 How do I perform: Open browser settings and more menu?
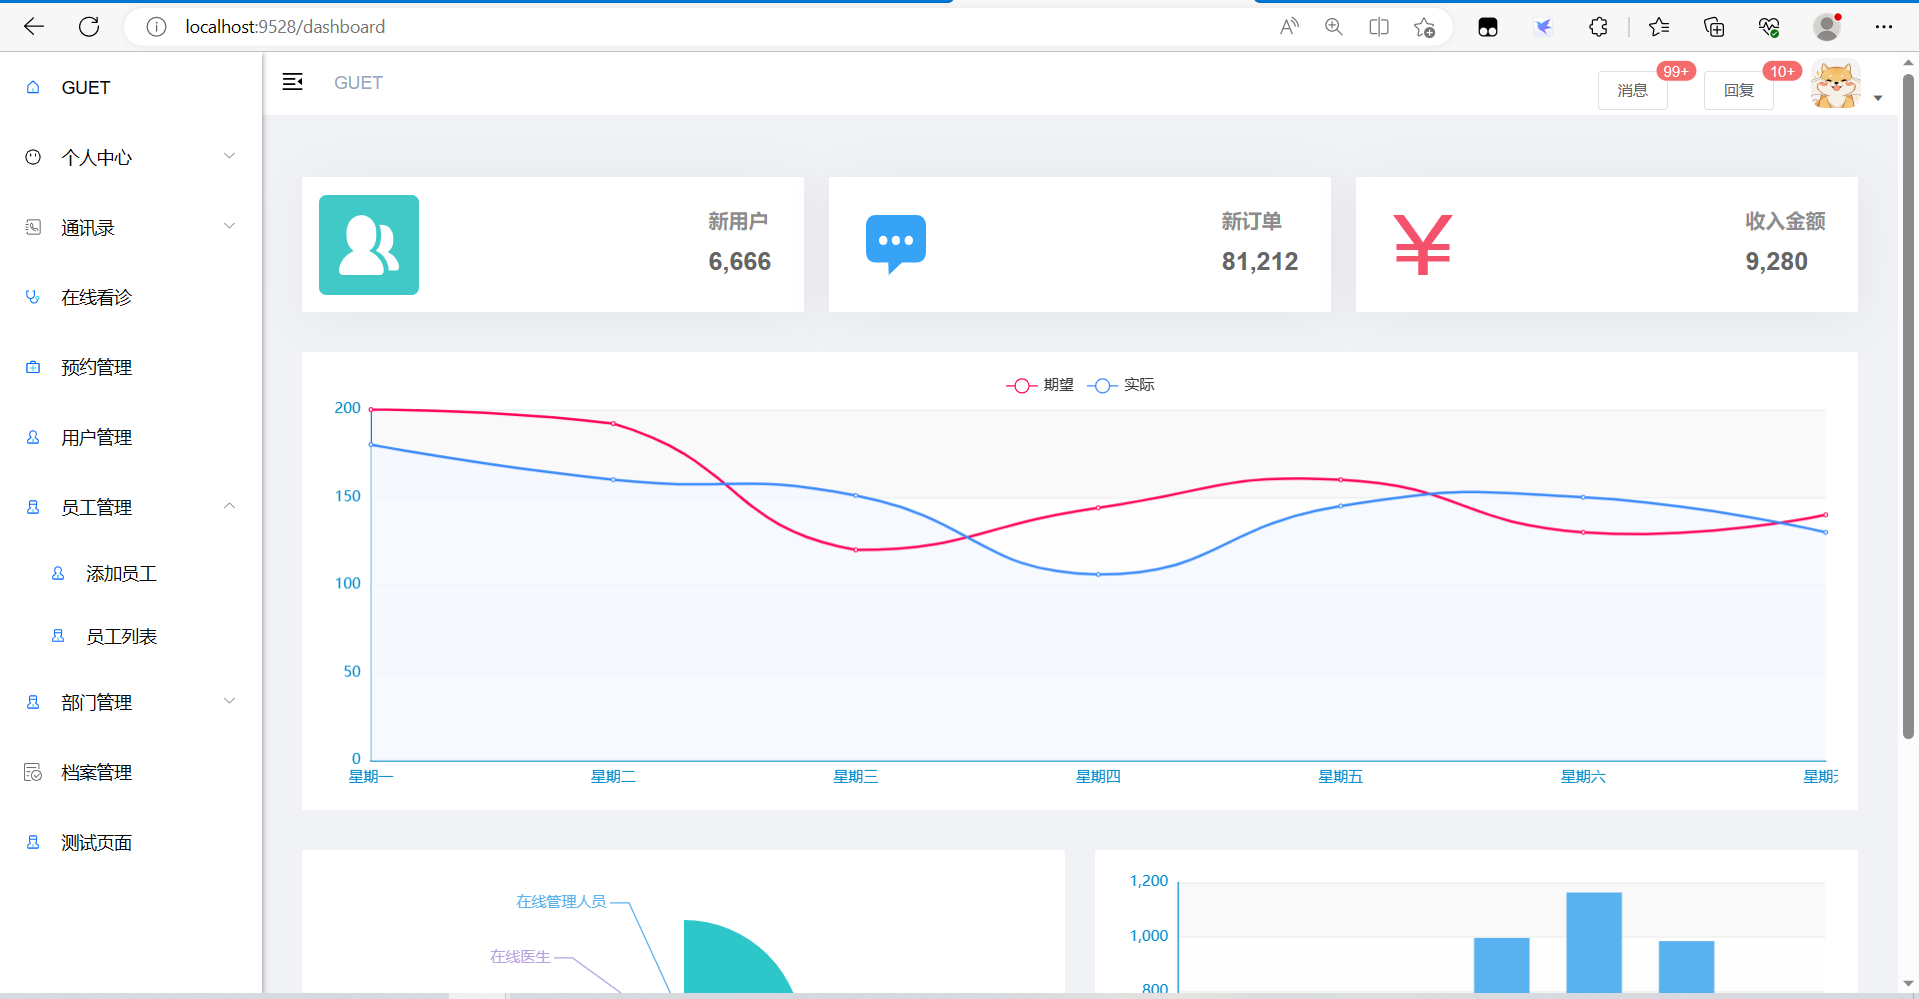tap(1884, 27)
